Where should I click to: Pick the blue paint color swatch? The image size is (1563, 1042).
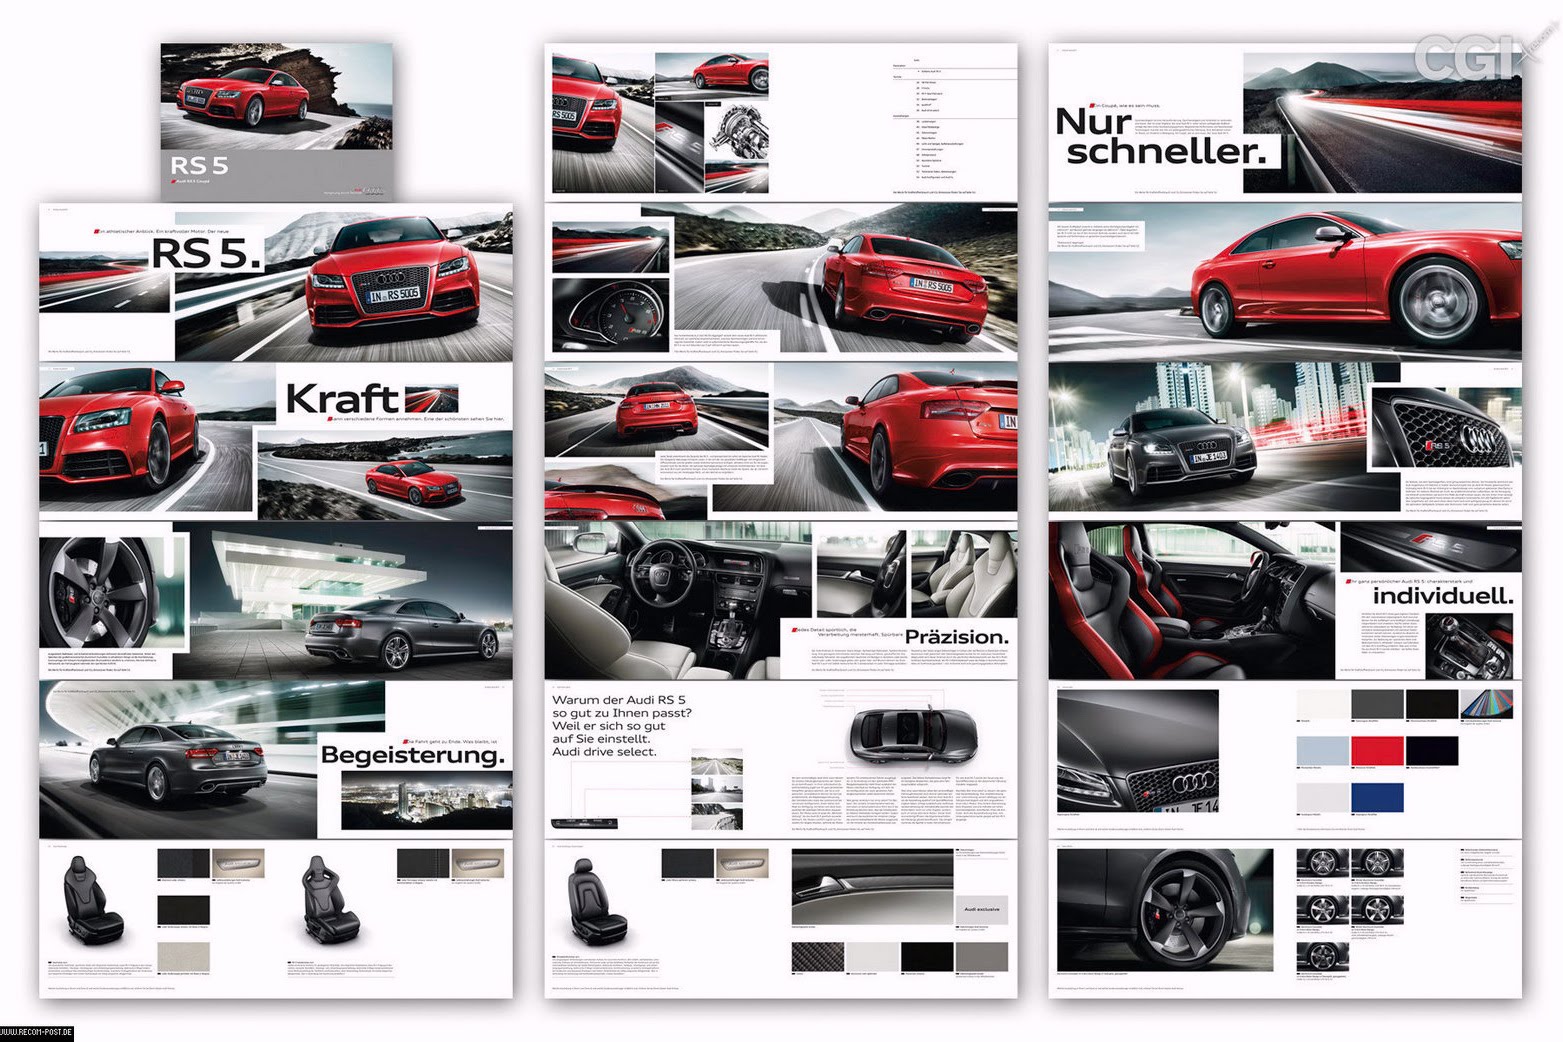[x=1377, y=797]
